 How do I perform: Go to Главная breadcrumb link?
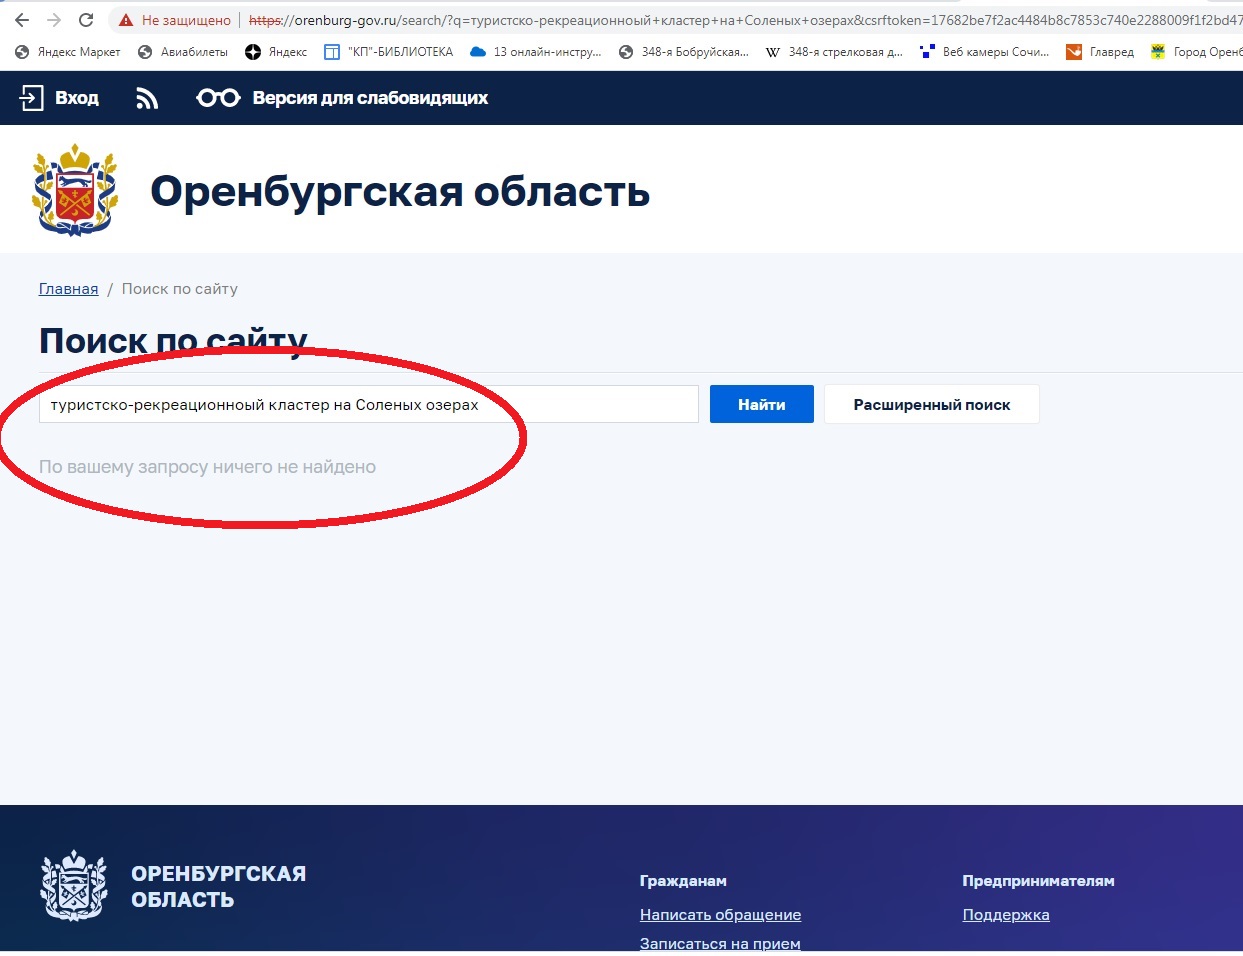(68, 289)
